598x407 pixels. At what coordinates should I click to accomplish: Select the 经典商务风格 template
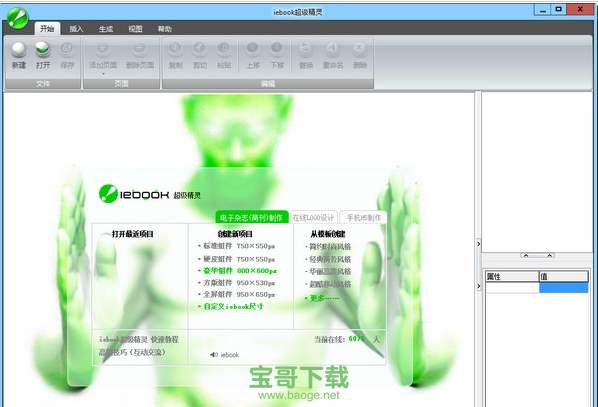[330, 259]
